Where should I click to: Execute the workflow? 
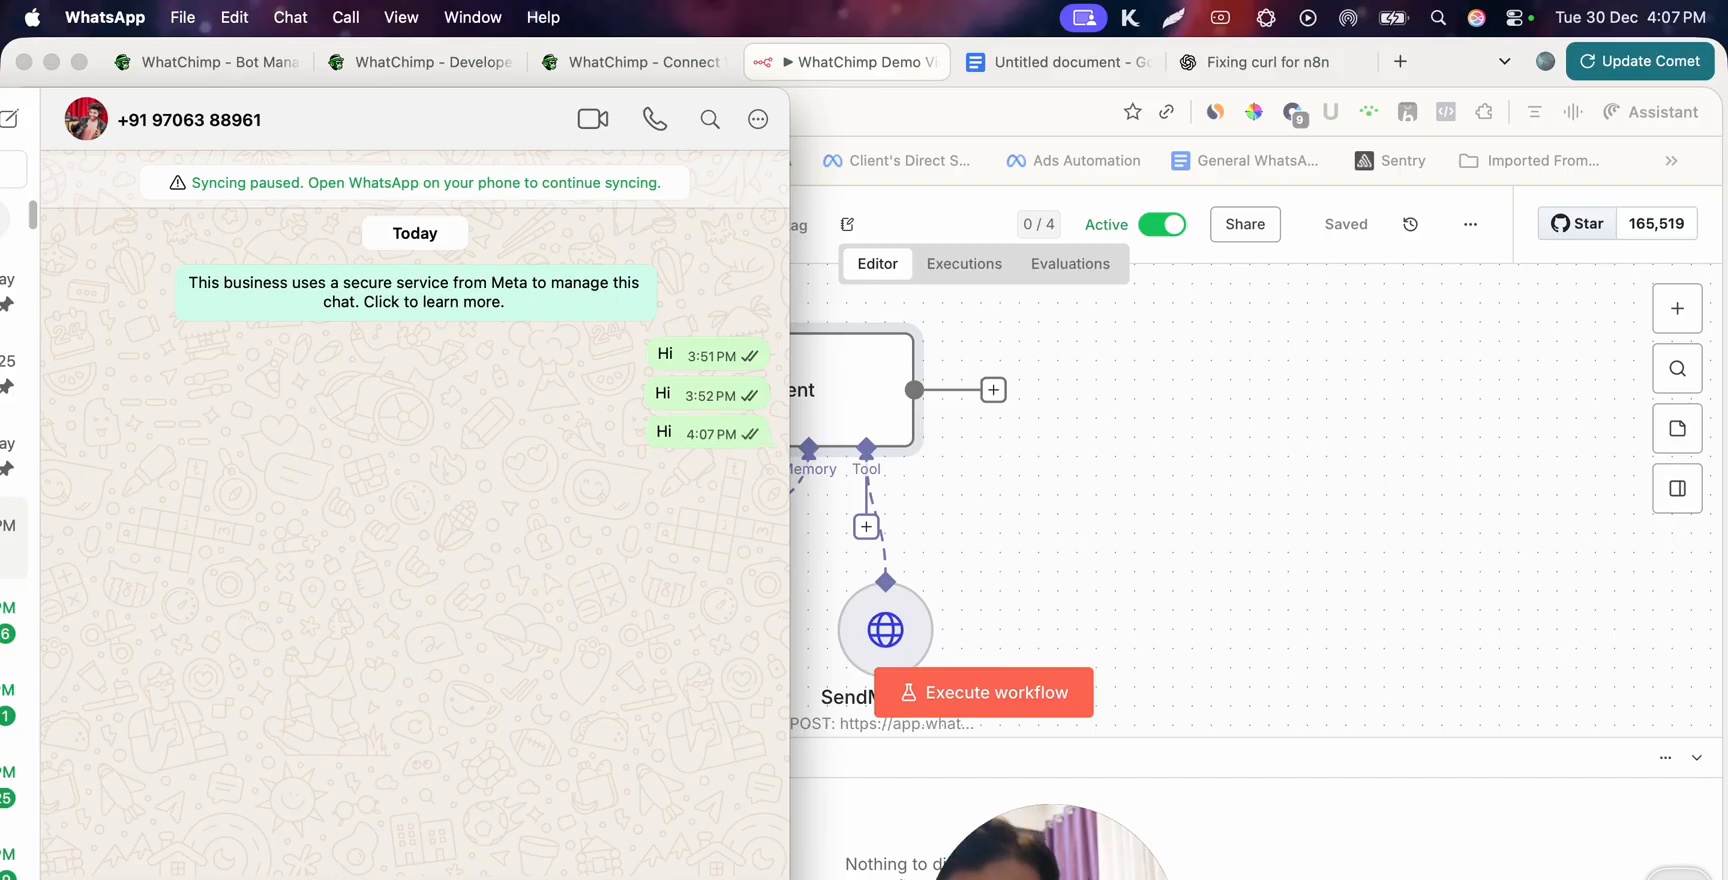click(x=984, y=692)
